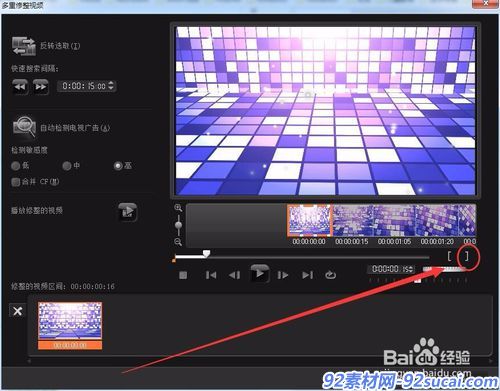Select high detection sensitivity radio
The height and width of the screenshot is (391, 500).
coord(118,166)
